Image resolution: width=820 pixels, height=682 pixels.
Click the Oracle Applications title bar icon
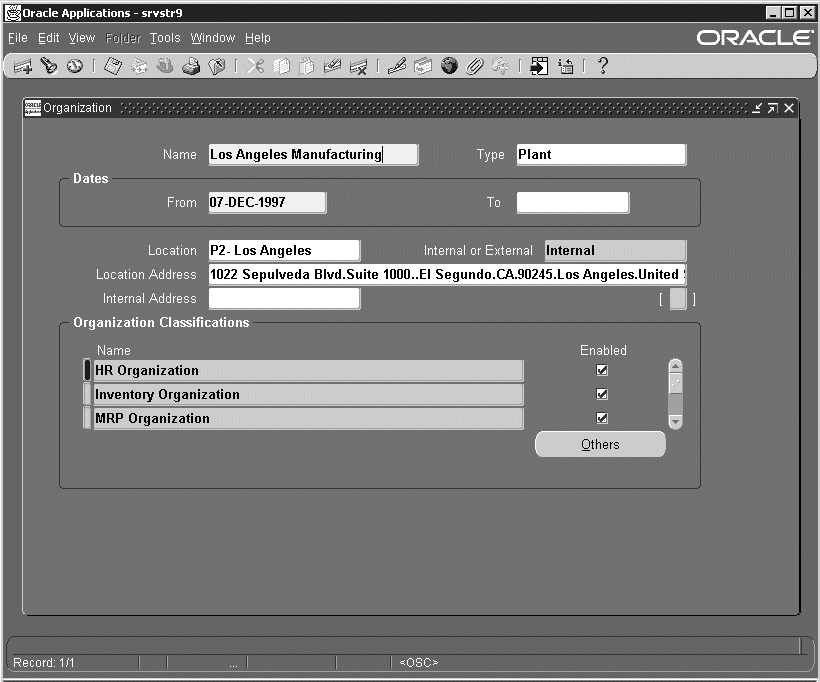[13, 13]
